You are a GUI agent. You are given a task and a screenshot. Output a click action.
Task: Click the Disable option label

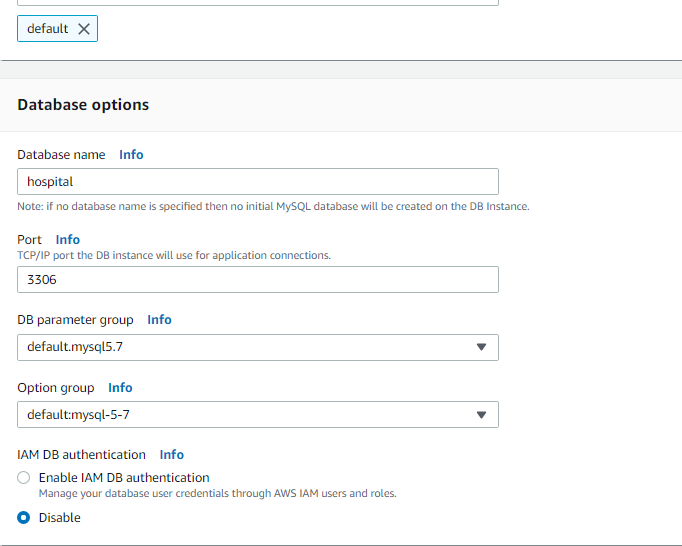point(60,517)
